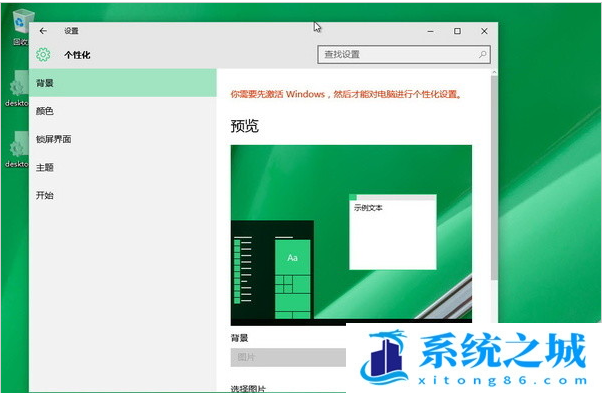Minimize the Settings window
Image resolution: width=606 pixels, height=393 pixels.
431,31
